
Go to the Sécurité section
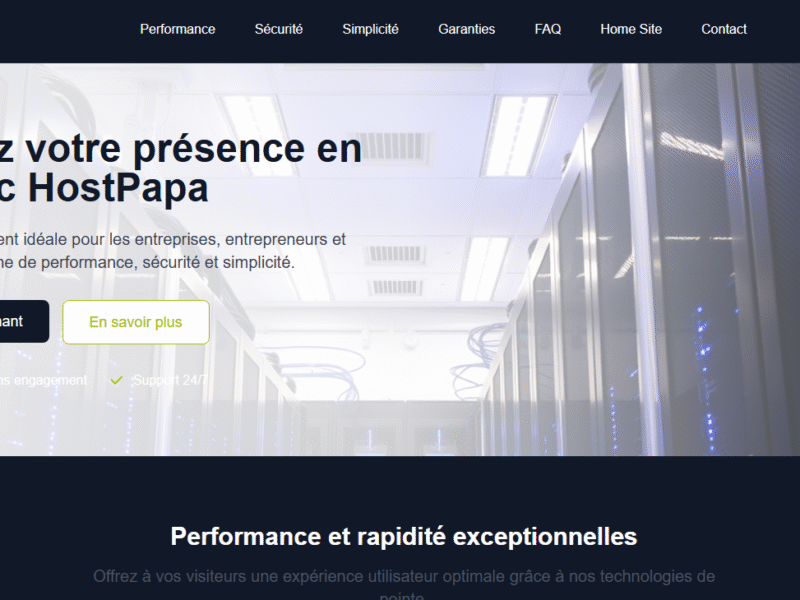point(279,29)
